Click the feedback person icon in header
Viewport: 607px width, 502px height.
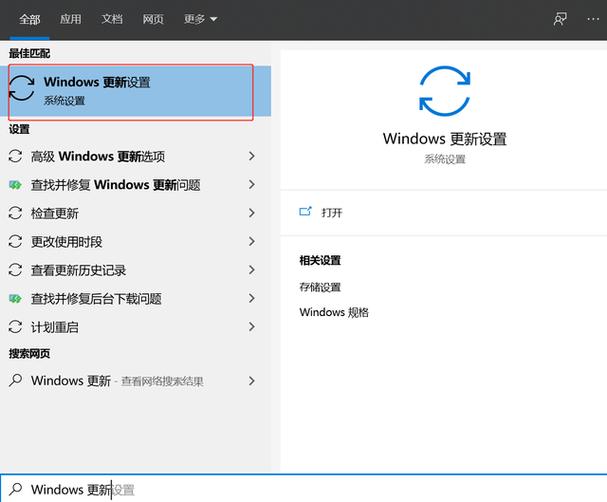[560, 19]
